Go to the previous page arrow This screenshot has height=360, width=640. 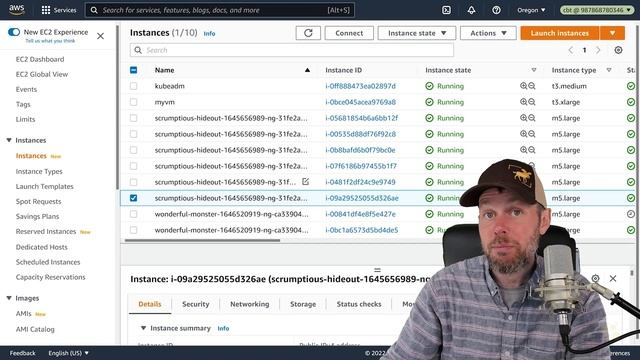(x=571, y=50)
